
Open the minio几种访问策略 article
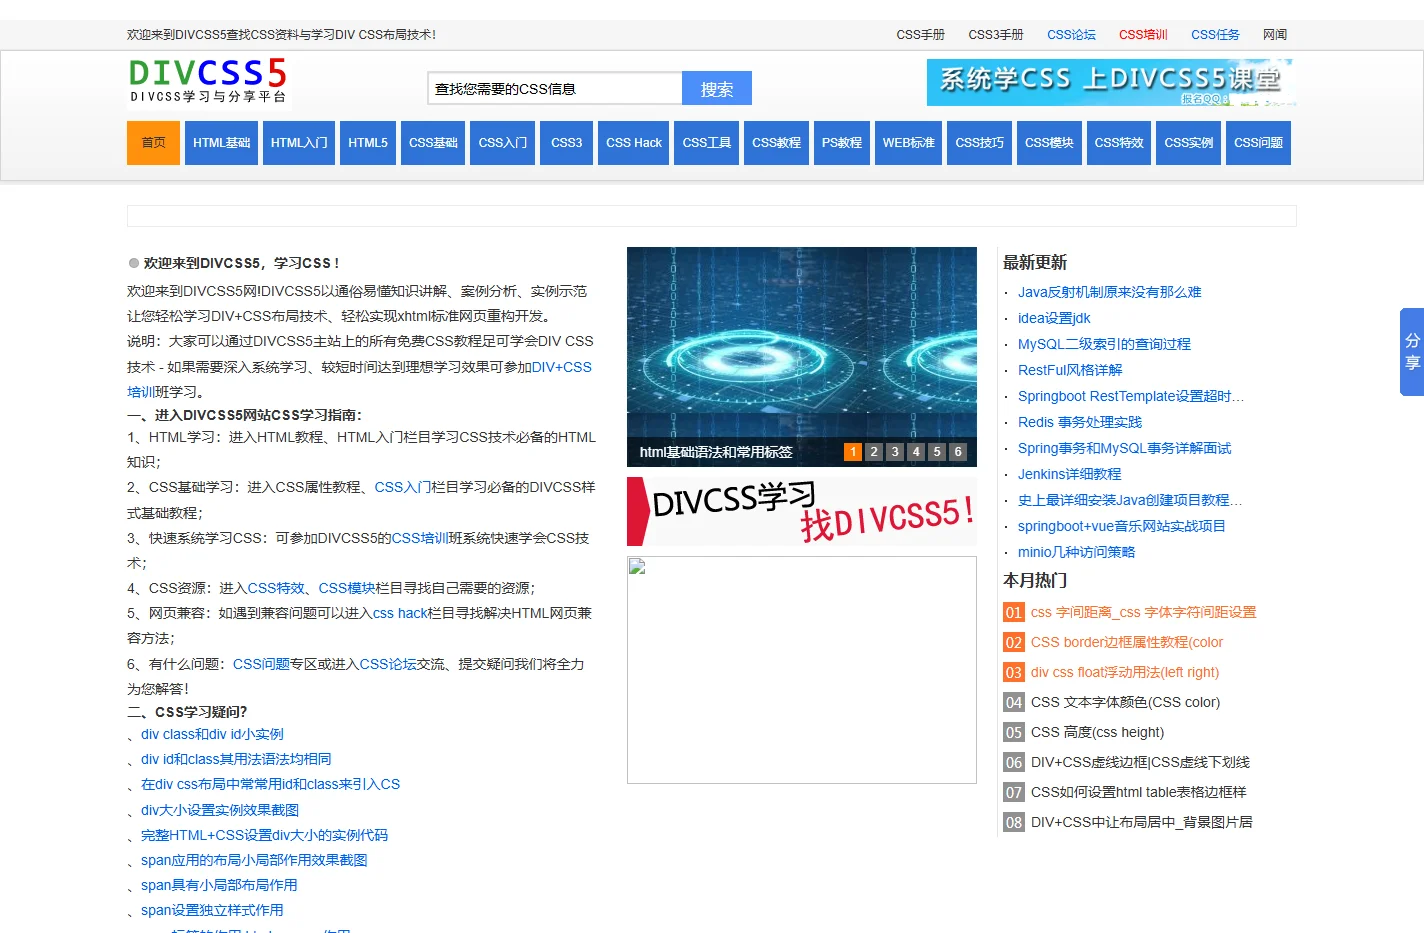pyautogui.click(x=1076, y=552)
